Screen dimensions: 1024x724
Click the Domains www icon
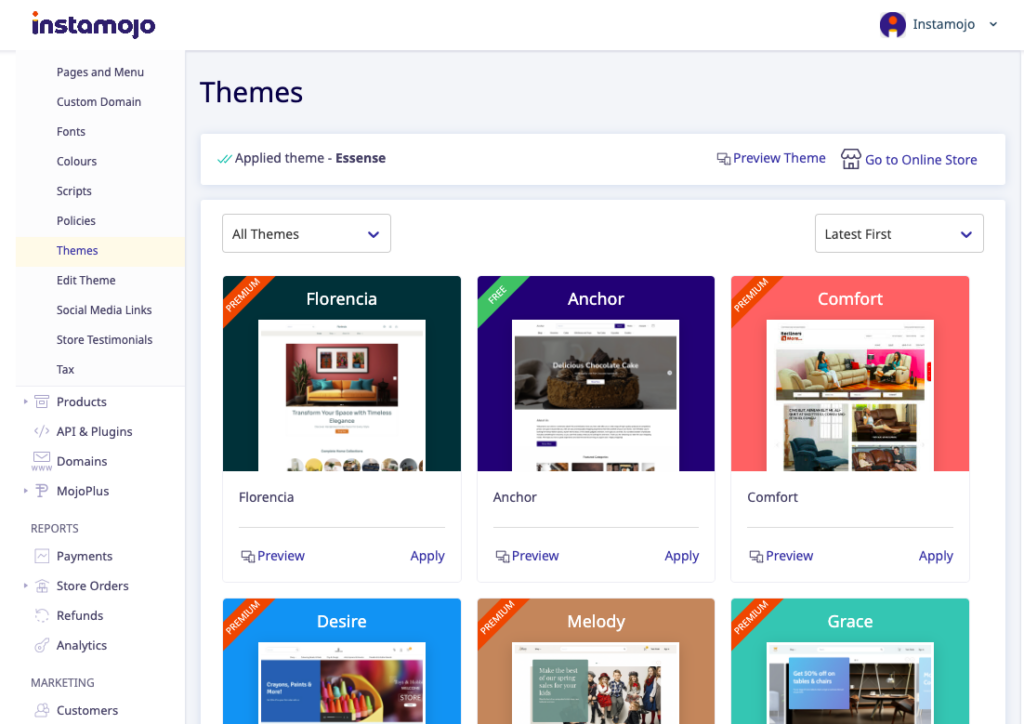click(42, 462)
